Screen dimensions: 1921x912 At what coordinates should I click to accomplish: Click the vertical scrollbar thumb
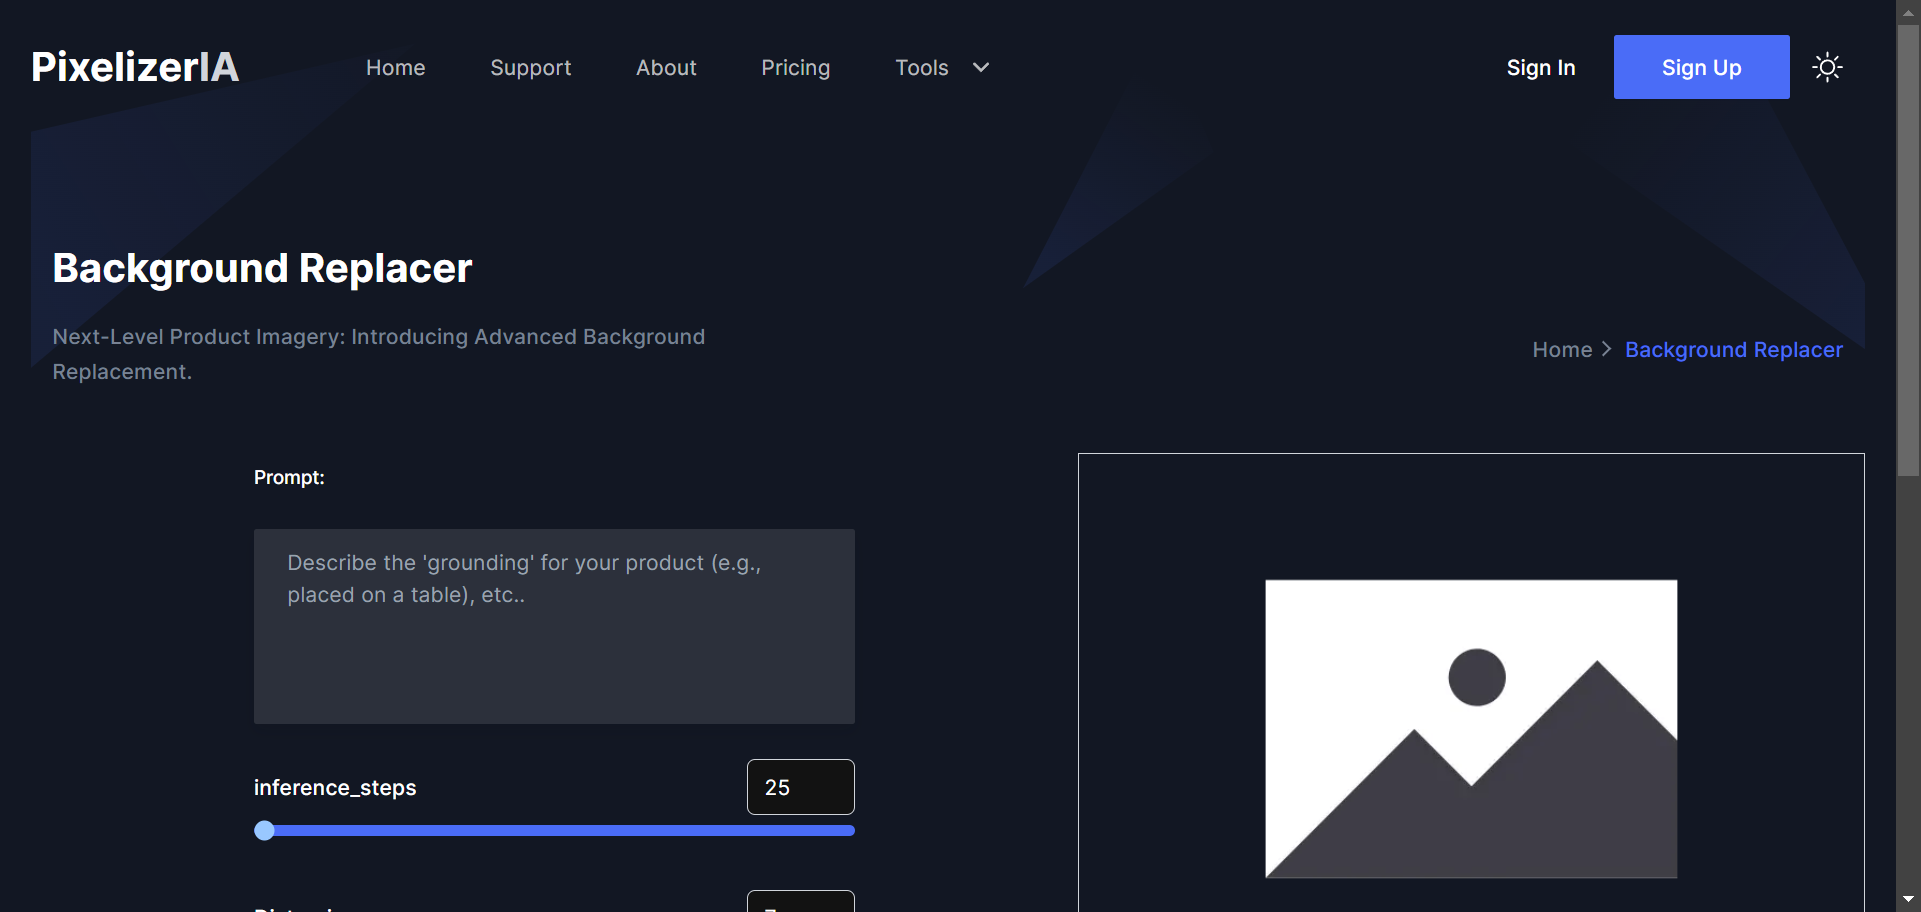(1908, 250)
